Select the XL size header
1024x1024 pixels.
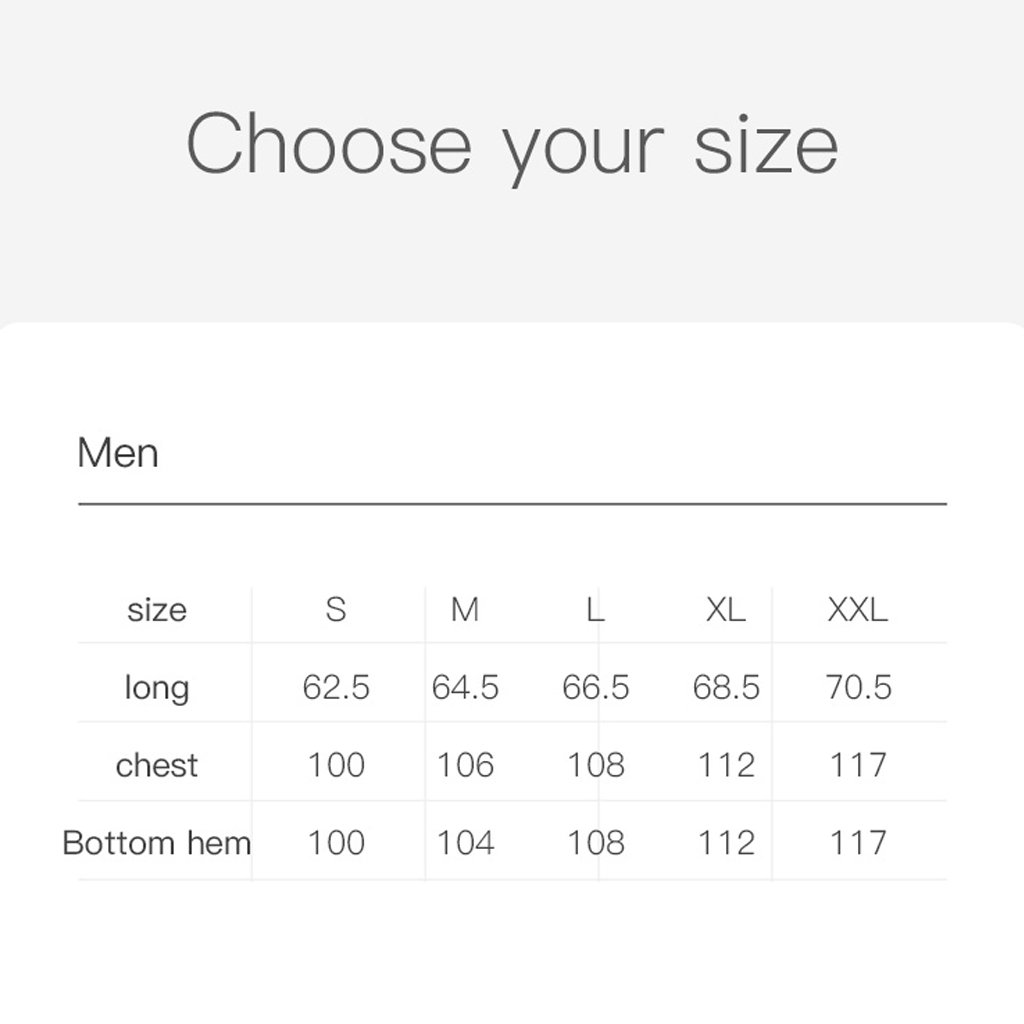tap(725, 609)
